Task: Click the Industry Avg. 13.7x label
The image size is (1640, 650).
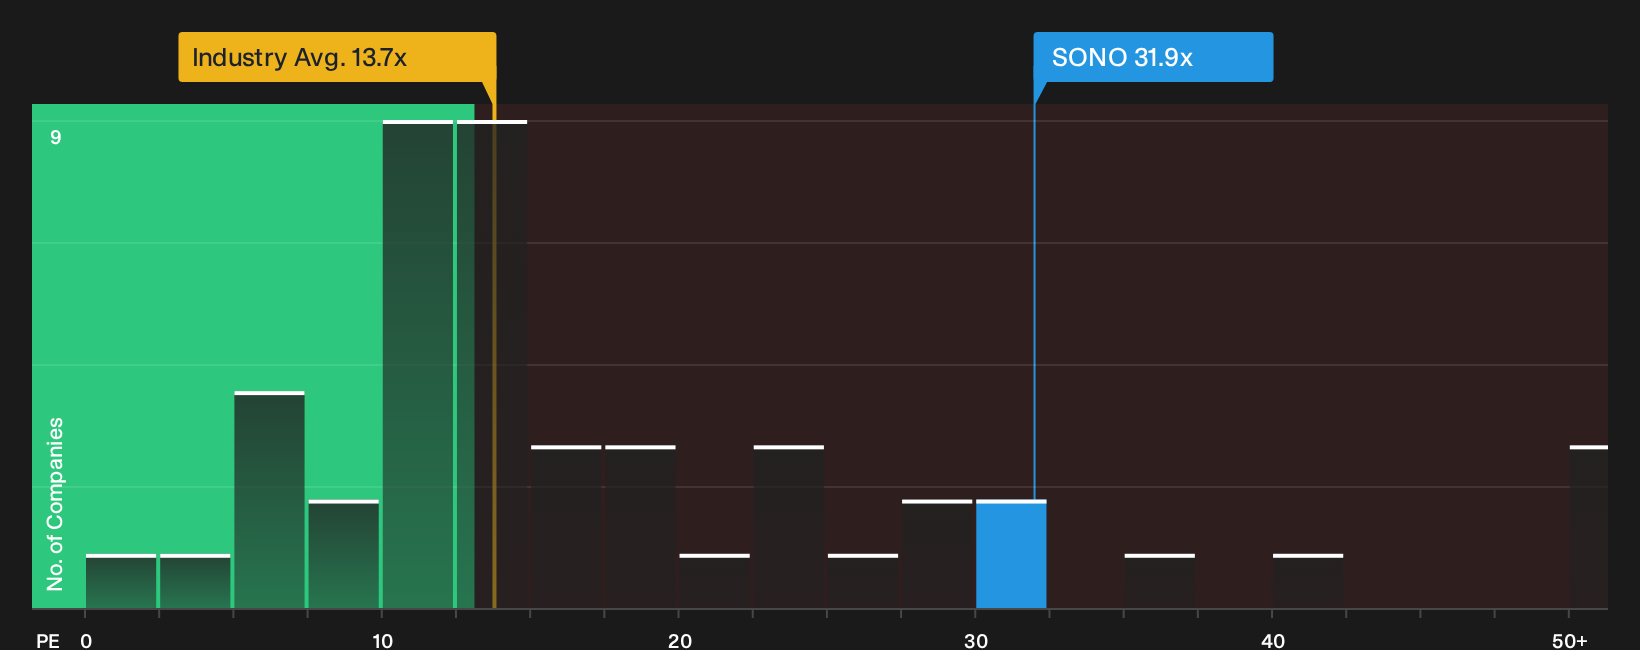Action: point(337,57)
